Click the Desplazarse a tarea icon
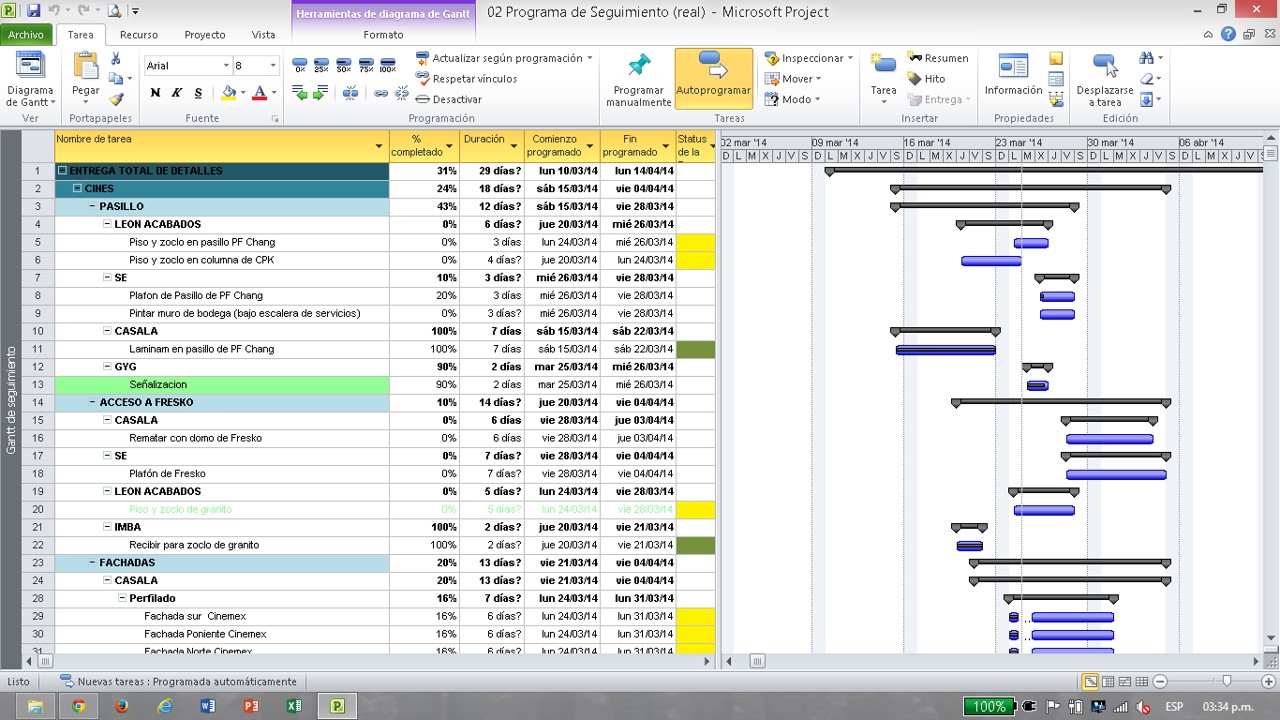 (1105, 66)
